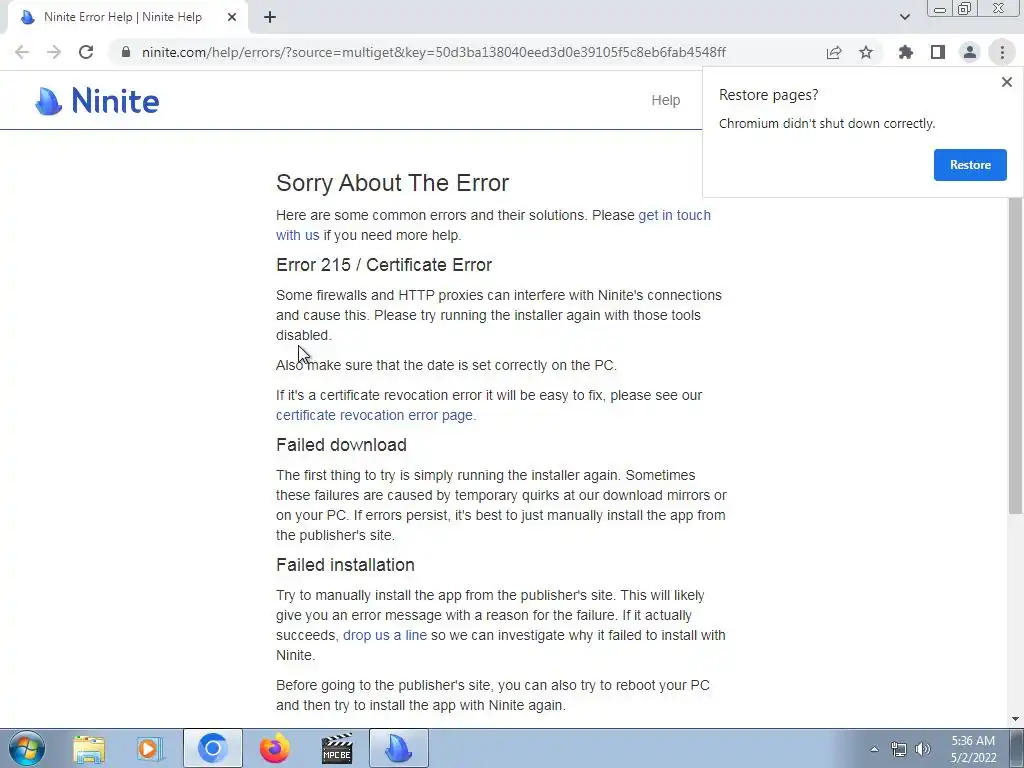Share this page using the share icon
The height and width of the screenshot is (768, 1024).
click(x=834, y=52)
